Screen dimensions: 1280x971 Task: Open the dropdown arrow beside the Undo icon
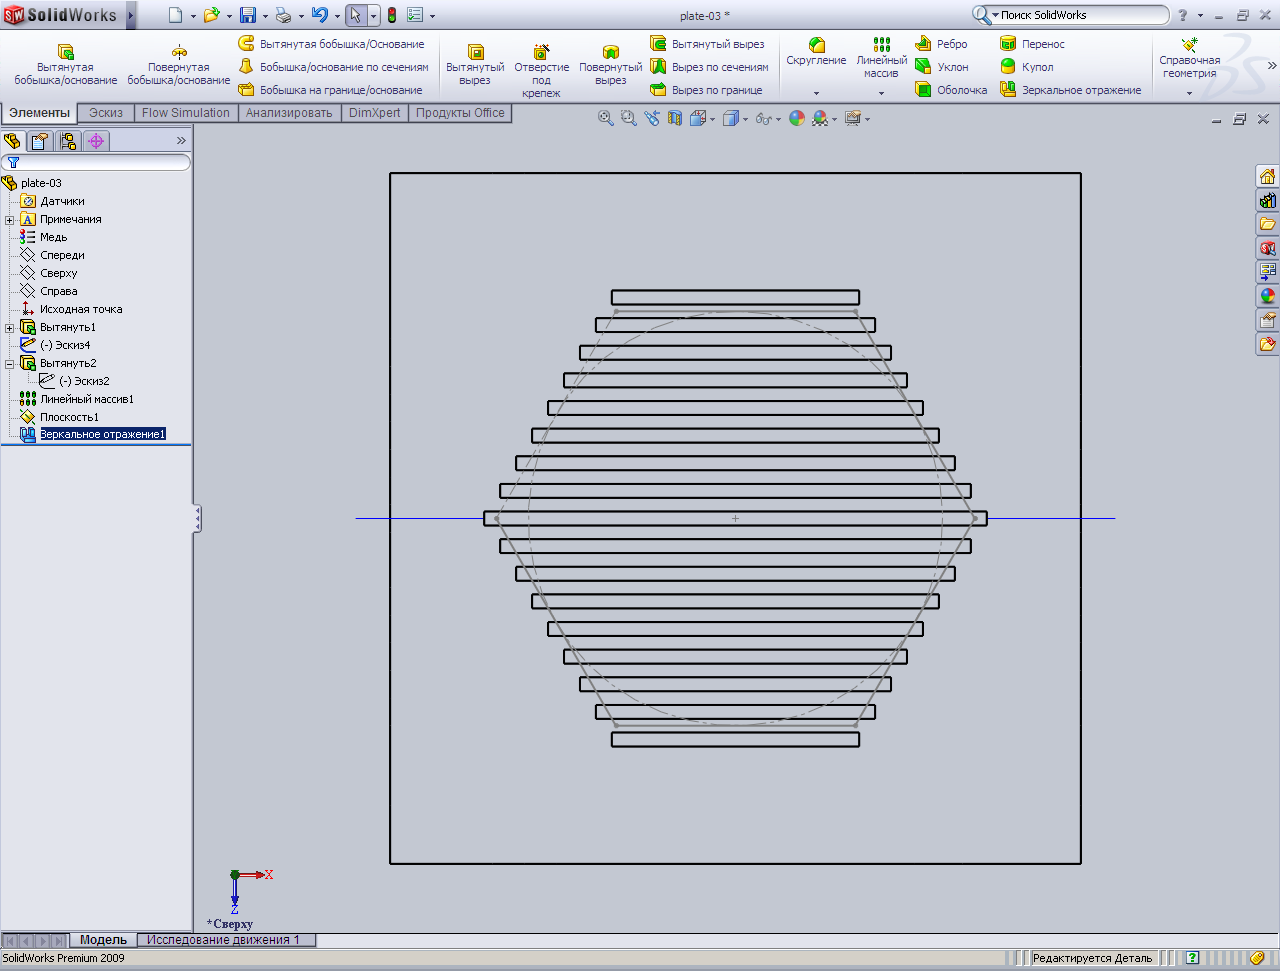click(x=337, y=16)
